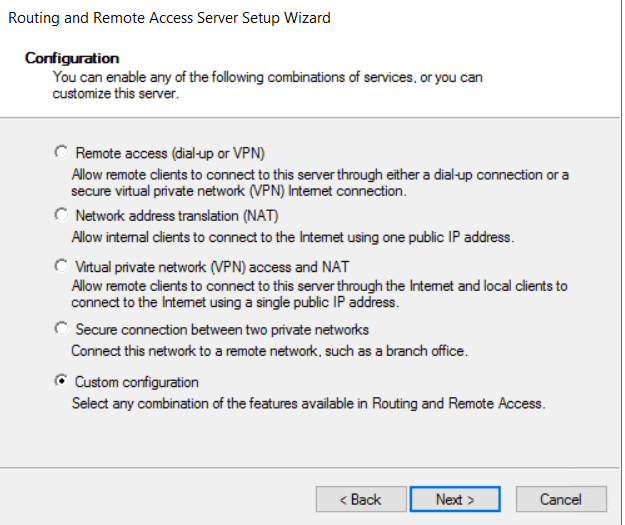Screen dimensions: 625x525
Task: Click the dial-up connection description under Remote access
Action: click(320, 183)
